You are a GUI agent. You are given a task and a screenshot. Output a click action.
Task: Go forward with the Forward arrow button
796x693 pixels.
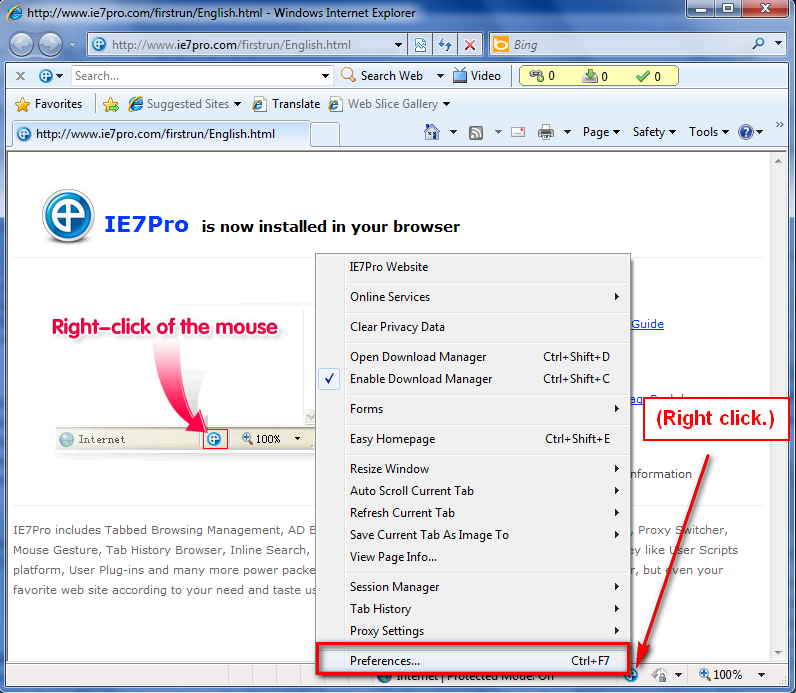coord(50,45)
